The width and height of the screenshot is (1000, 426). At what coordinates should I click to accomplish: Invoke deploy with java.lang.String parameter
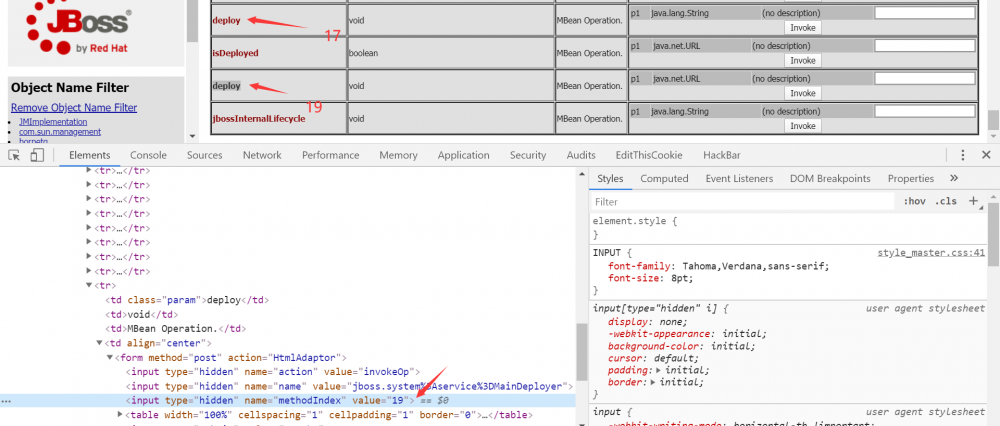[x=802, y=28]
